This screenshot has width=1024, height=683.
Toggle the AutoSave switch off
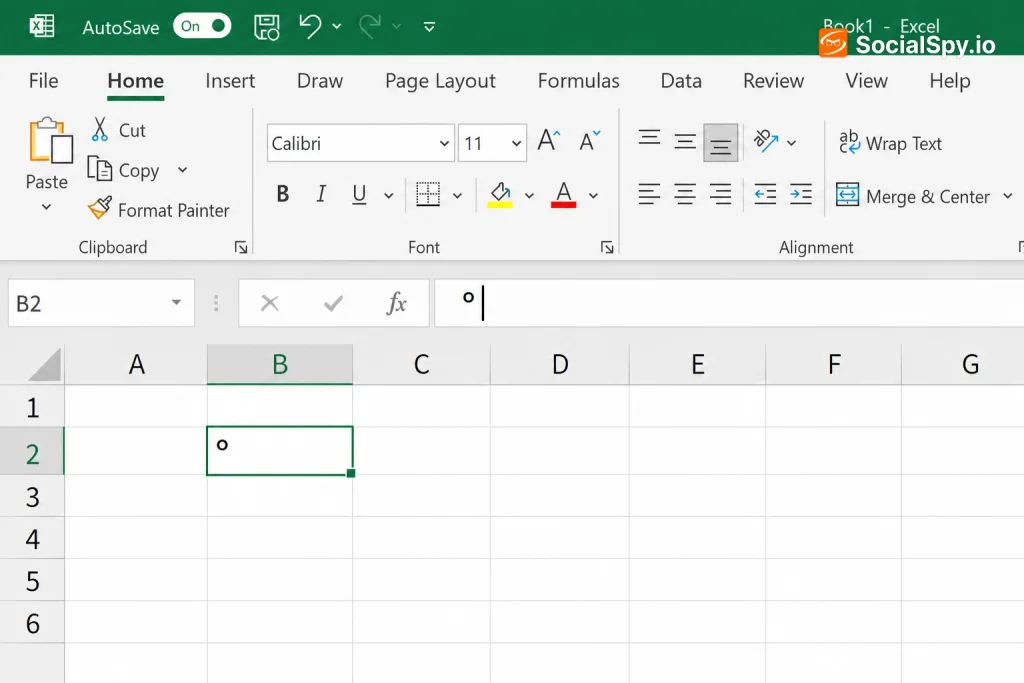(x=202, y=26)
